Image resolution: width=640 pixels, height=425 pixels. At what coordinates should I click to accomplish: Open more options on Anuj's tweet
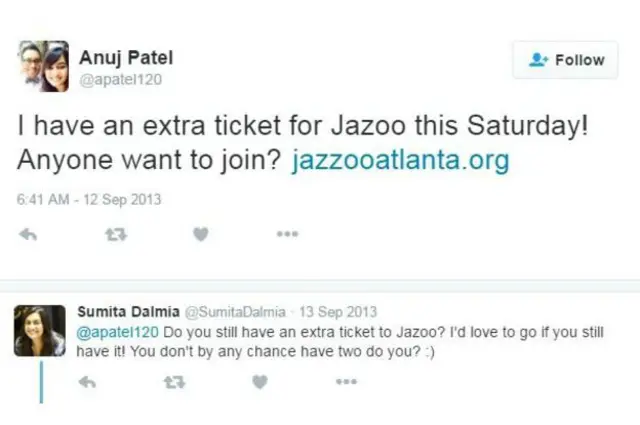point(288,234)
